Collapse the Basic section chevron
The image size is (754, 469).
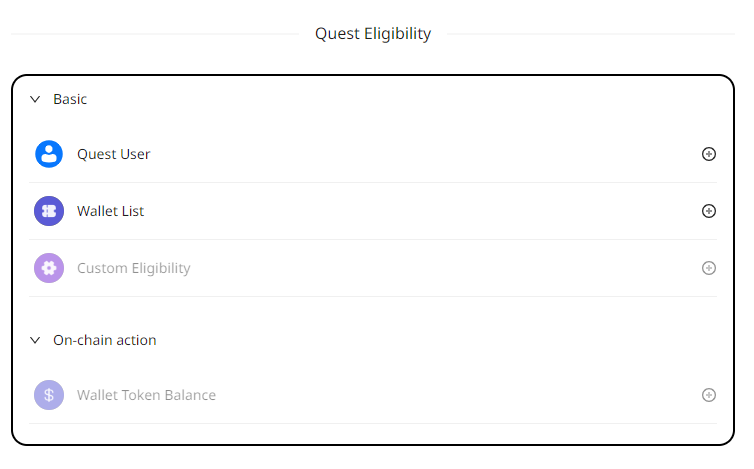[35, 100]
